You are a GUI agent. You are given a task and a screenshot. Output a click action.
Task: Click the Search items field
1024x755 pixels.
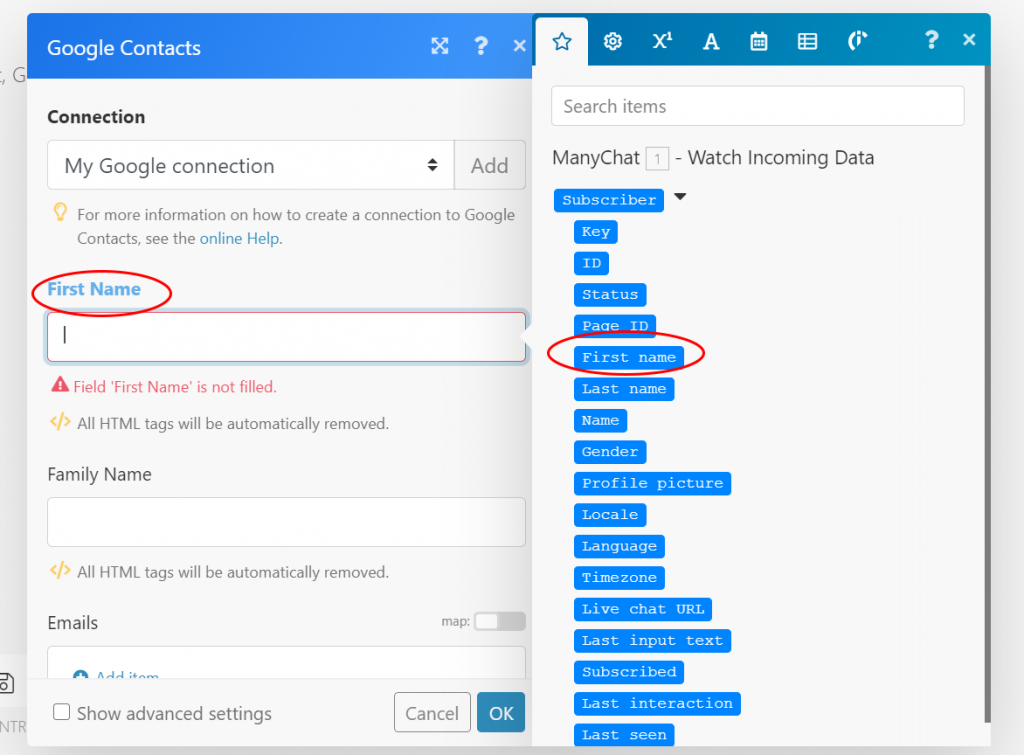coord(757,106)
